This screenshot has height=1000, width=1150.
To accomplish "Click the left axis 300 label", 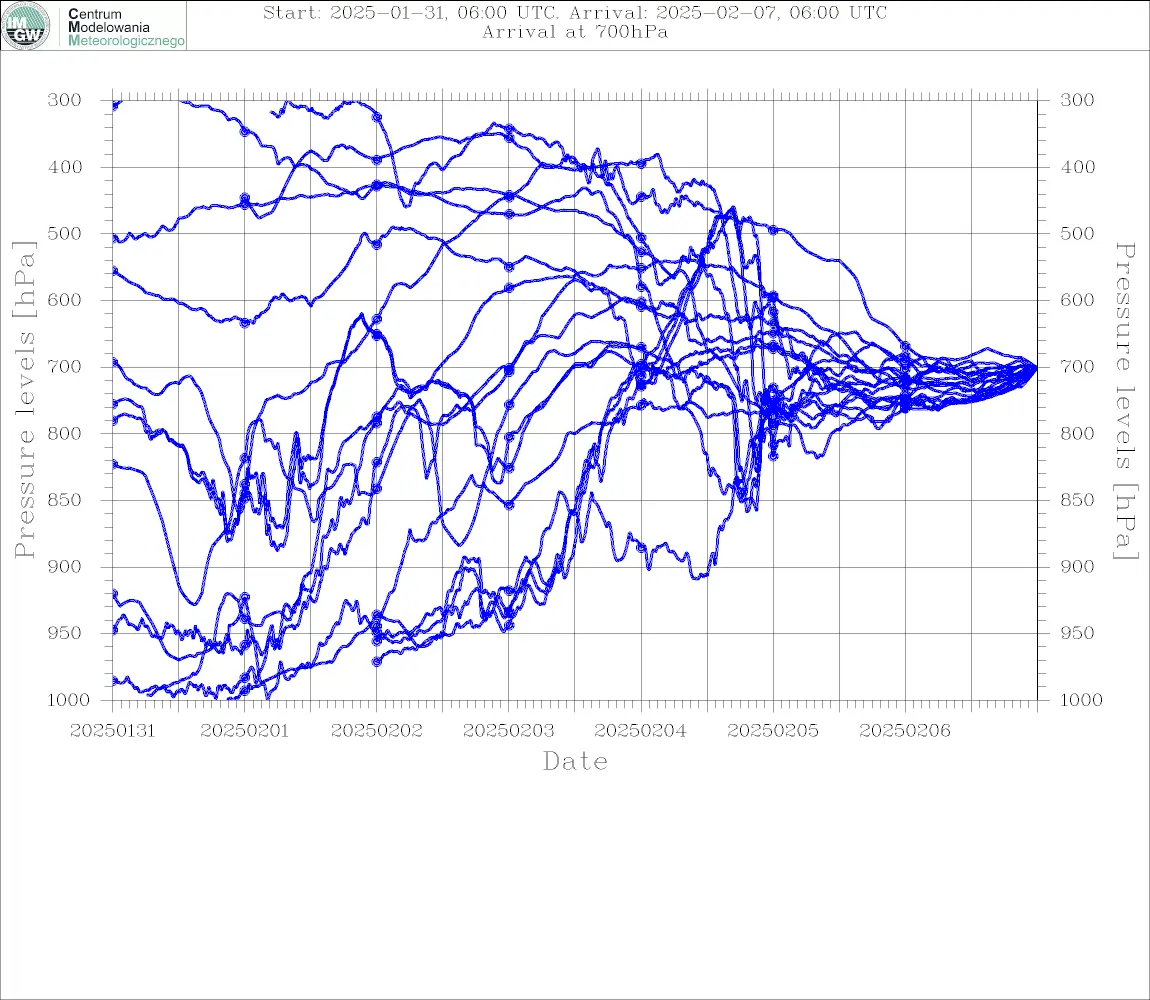I will [x=65, y=100].
